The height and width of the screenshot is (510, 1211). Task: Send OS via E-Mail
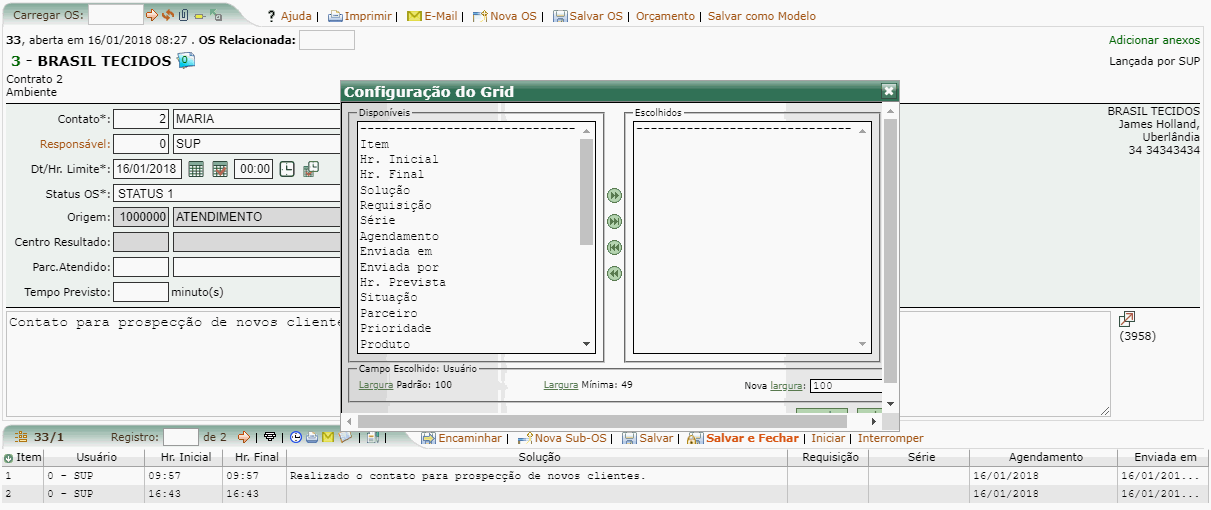(x=433, y=16)
